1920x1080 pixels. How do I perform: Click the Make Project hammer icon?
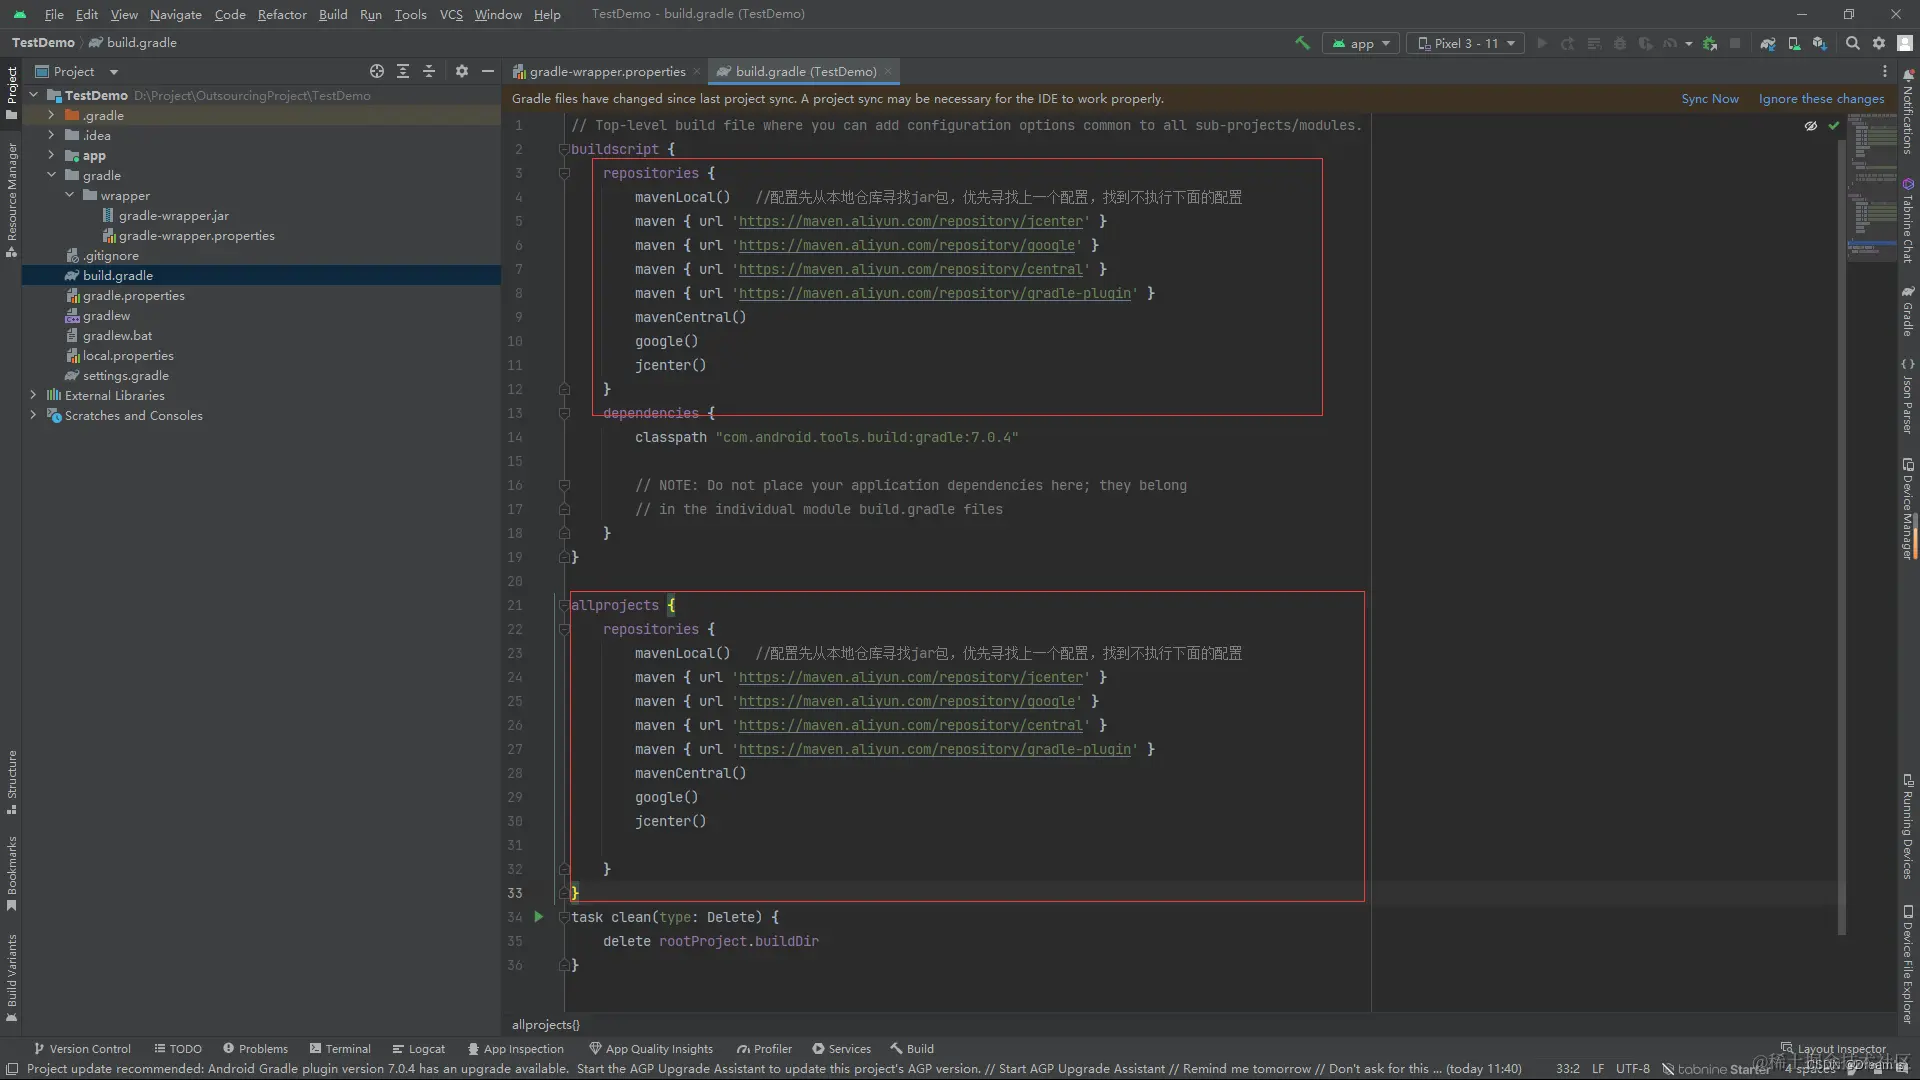tap(1302, 43)
